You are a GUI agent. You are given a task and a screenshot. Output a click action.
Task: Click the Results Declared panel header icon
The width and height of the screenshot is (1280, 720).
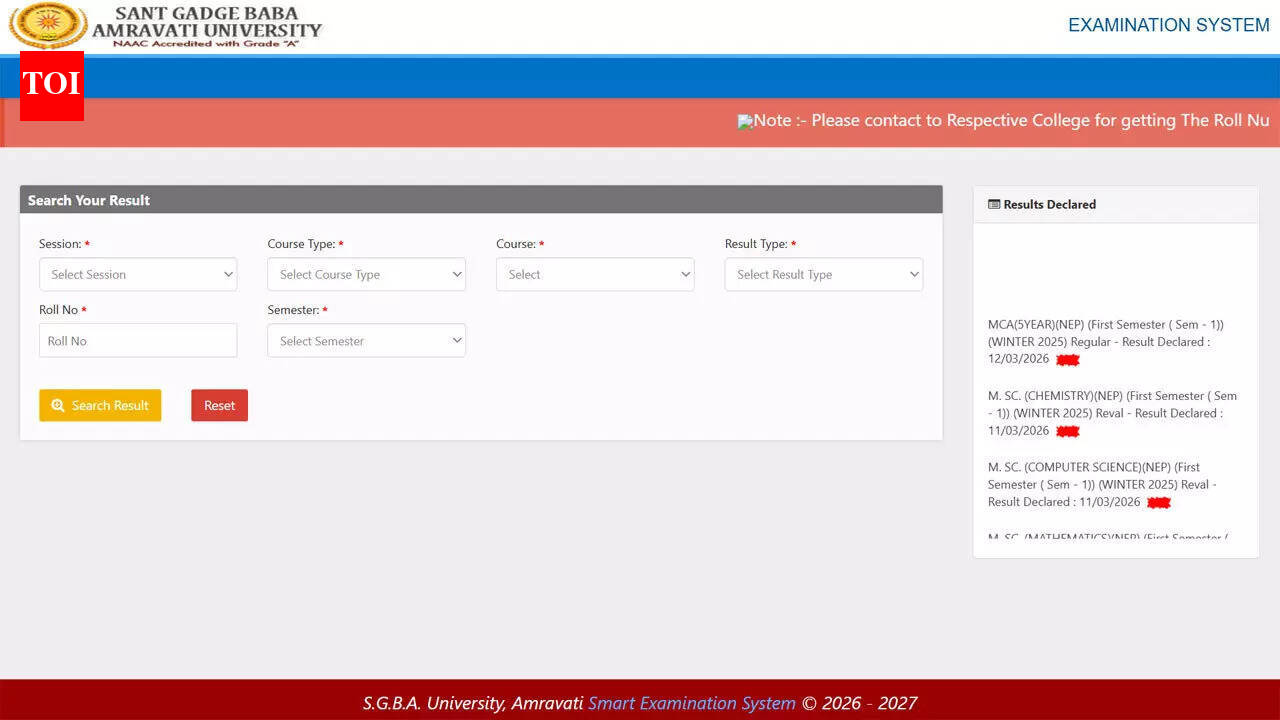[994, 204]
